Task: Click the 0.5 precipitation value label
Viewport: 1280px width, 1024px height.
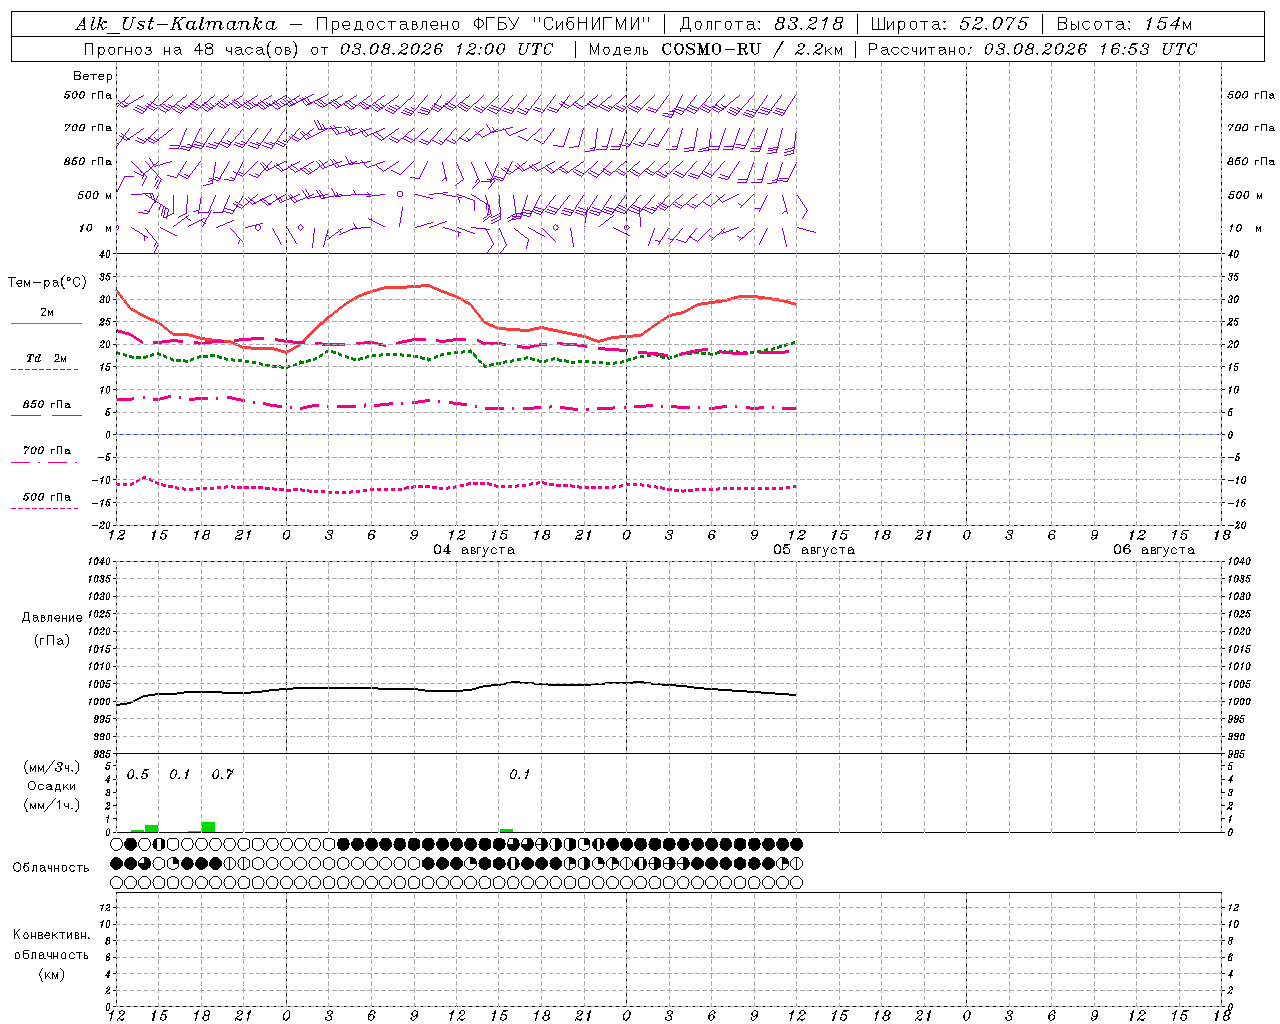Action: coord(138,774)
